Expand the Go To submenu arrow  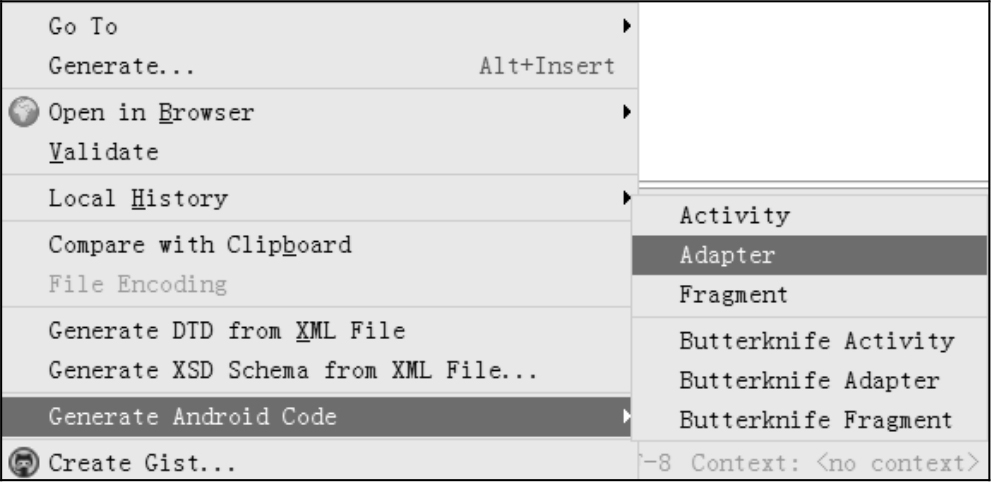(x=627, y=27)
